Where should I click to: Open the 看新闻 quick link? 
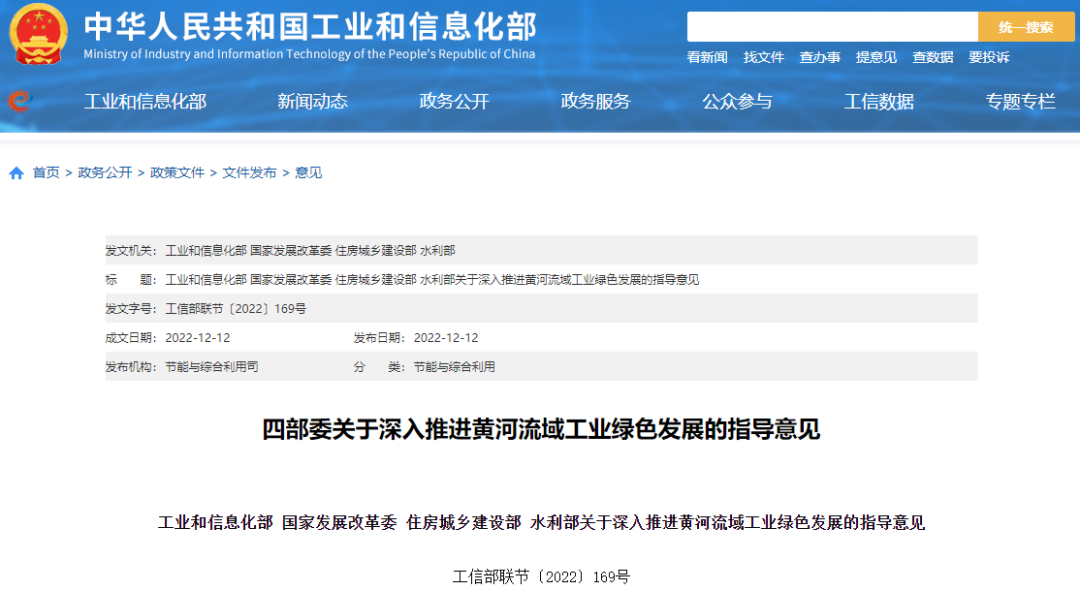[x=707, y=58]
